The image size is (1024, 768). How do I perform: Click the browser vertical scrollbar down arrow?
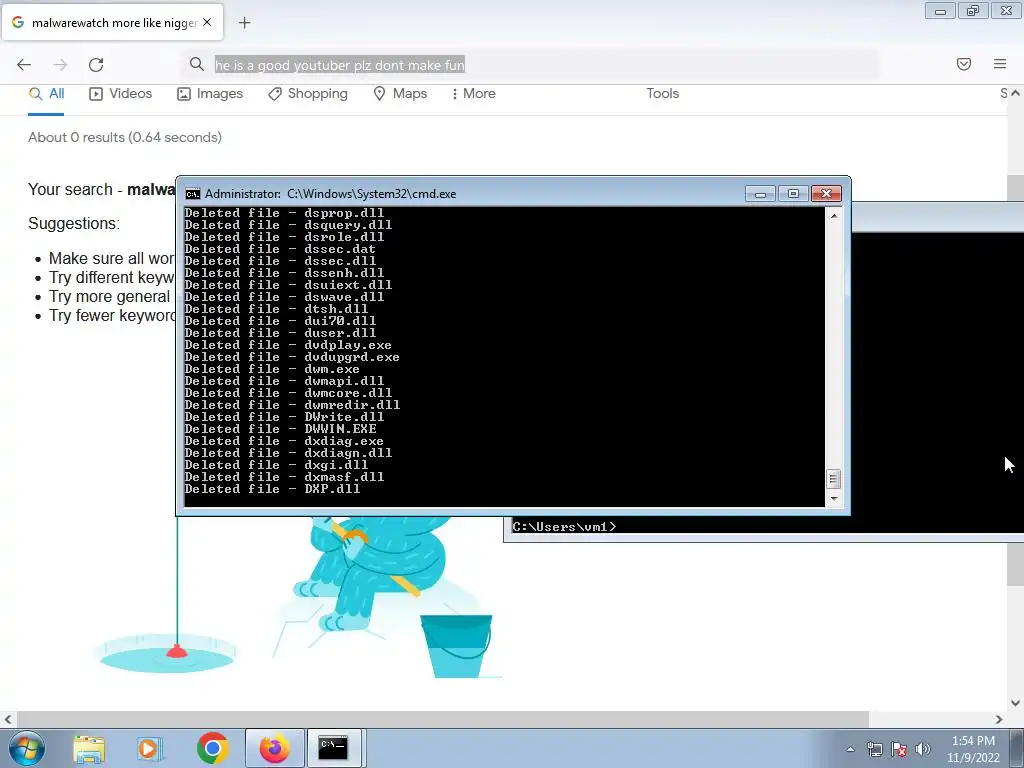click(x=1015, y=703)
